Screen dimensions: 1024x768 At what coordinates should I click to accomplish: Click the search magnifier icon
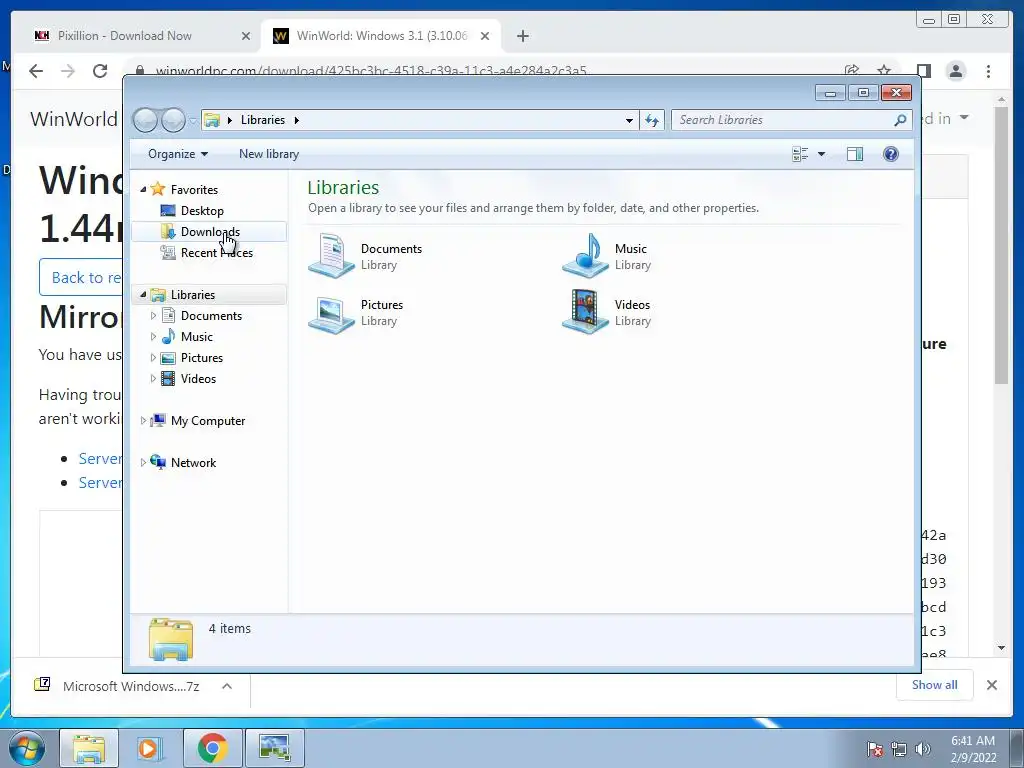click(x=900, y=120)
